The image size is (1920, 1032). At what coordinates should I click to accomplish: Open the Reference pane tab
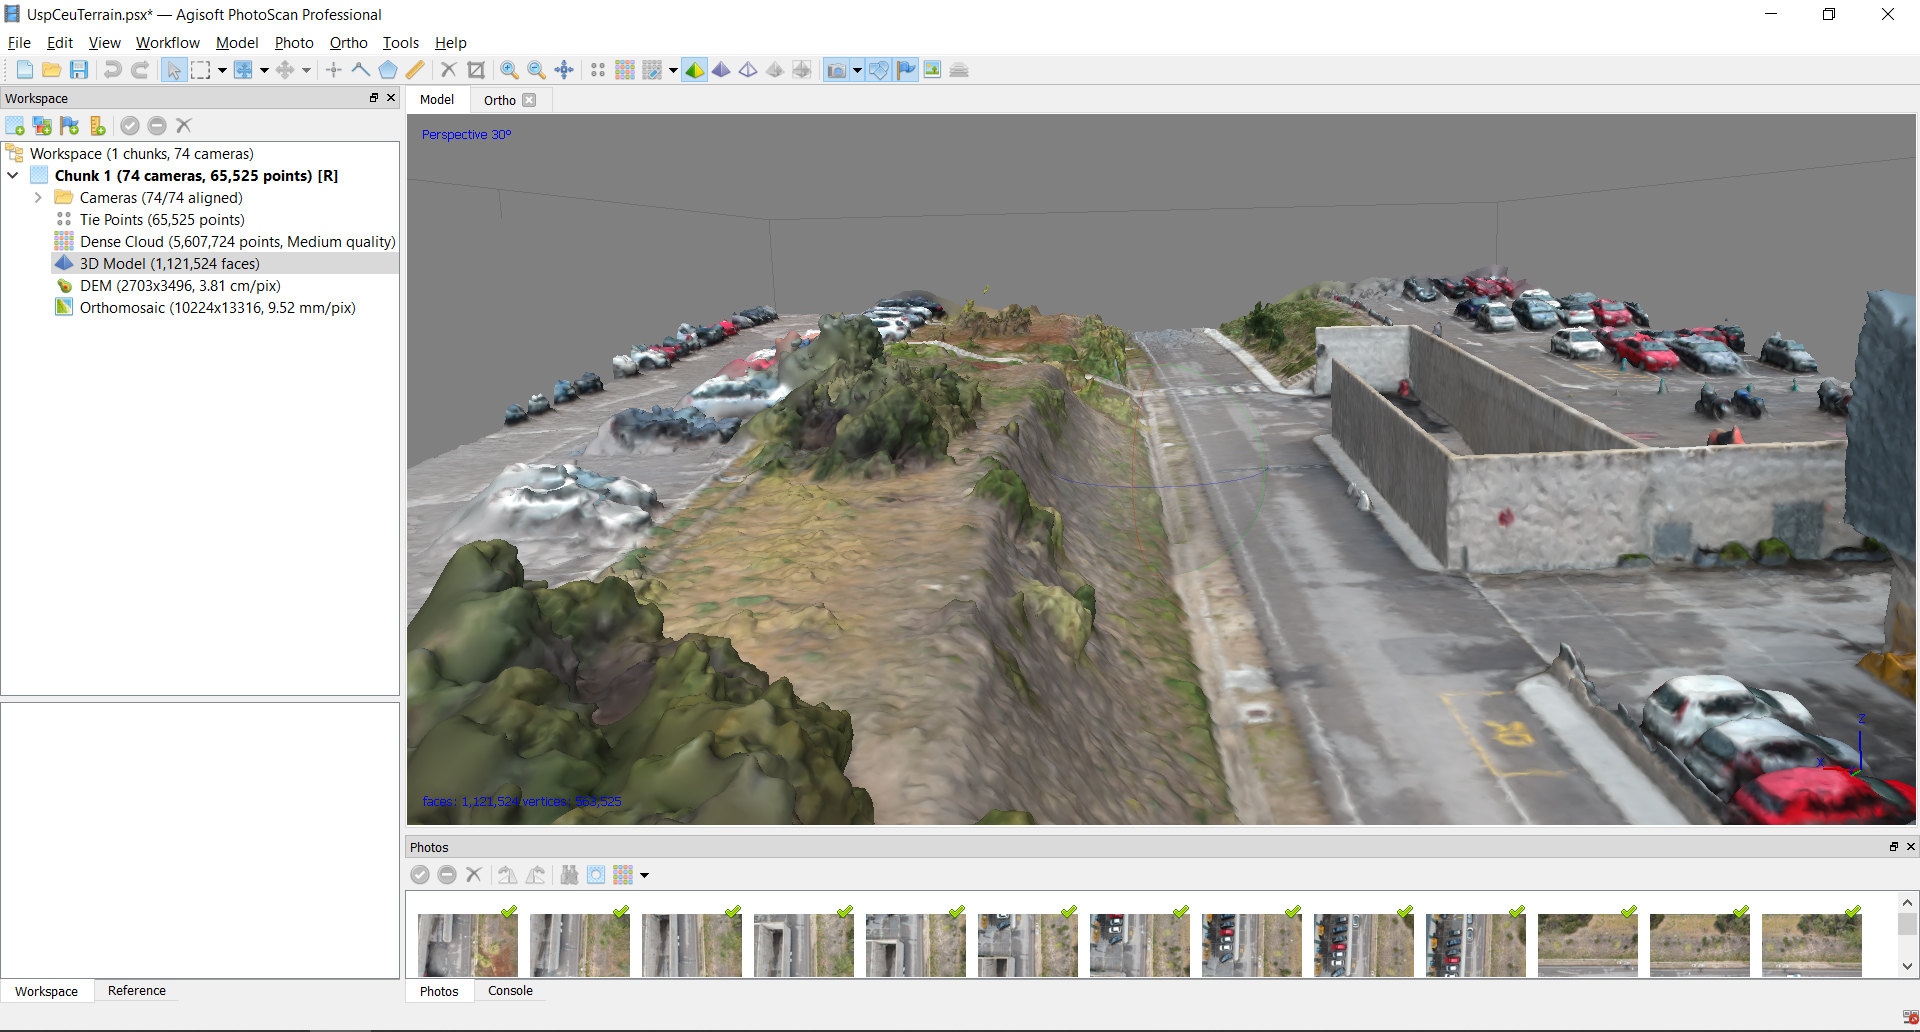click(137, 991)
